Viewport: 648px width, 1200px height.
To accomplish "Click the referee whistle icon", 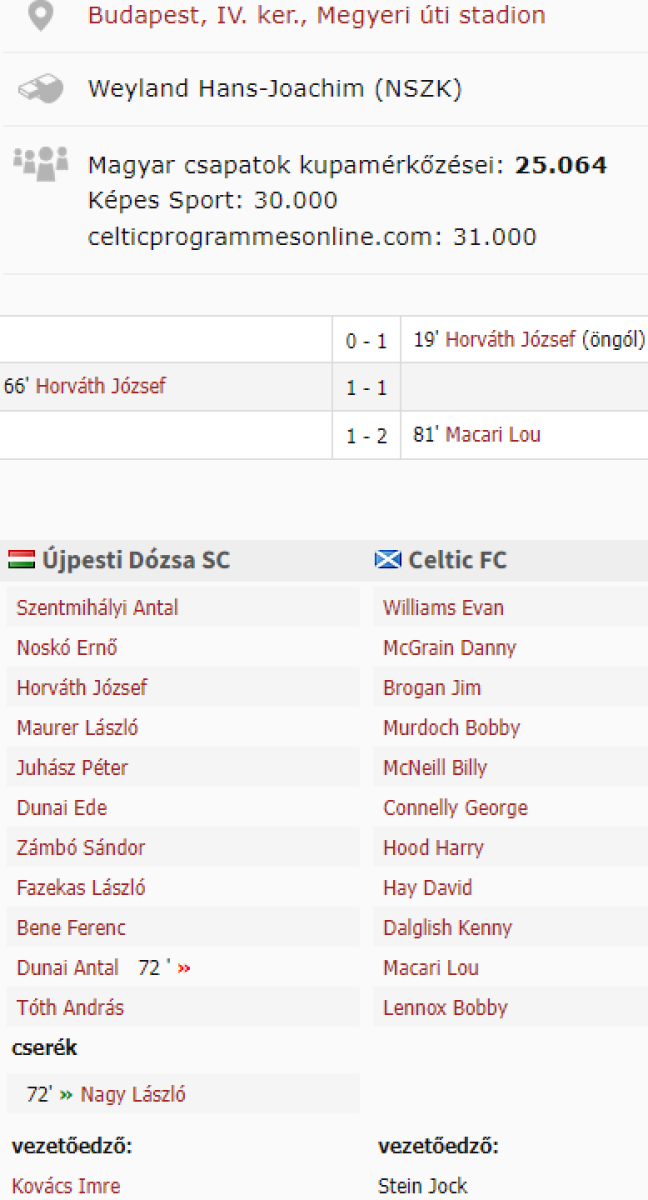I will coord(40,89).
